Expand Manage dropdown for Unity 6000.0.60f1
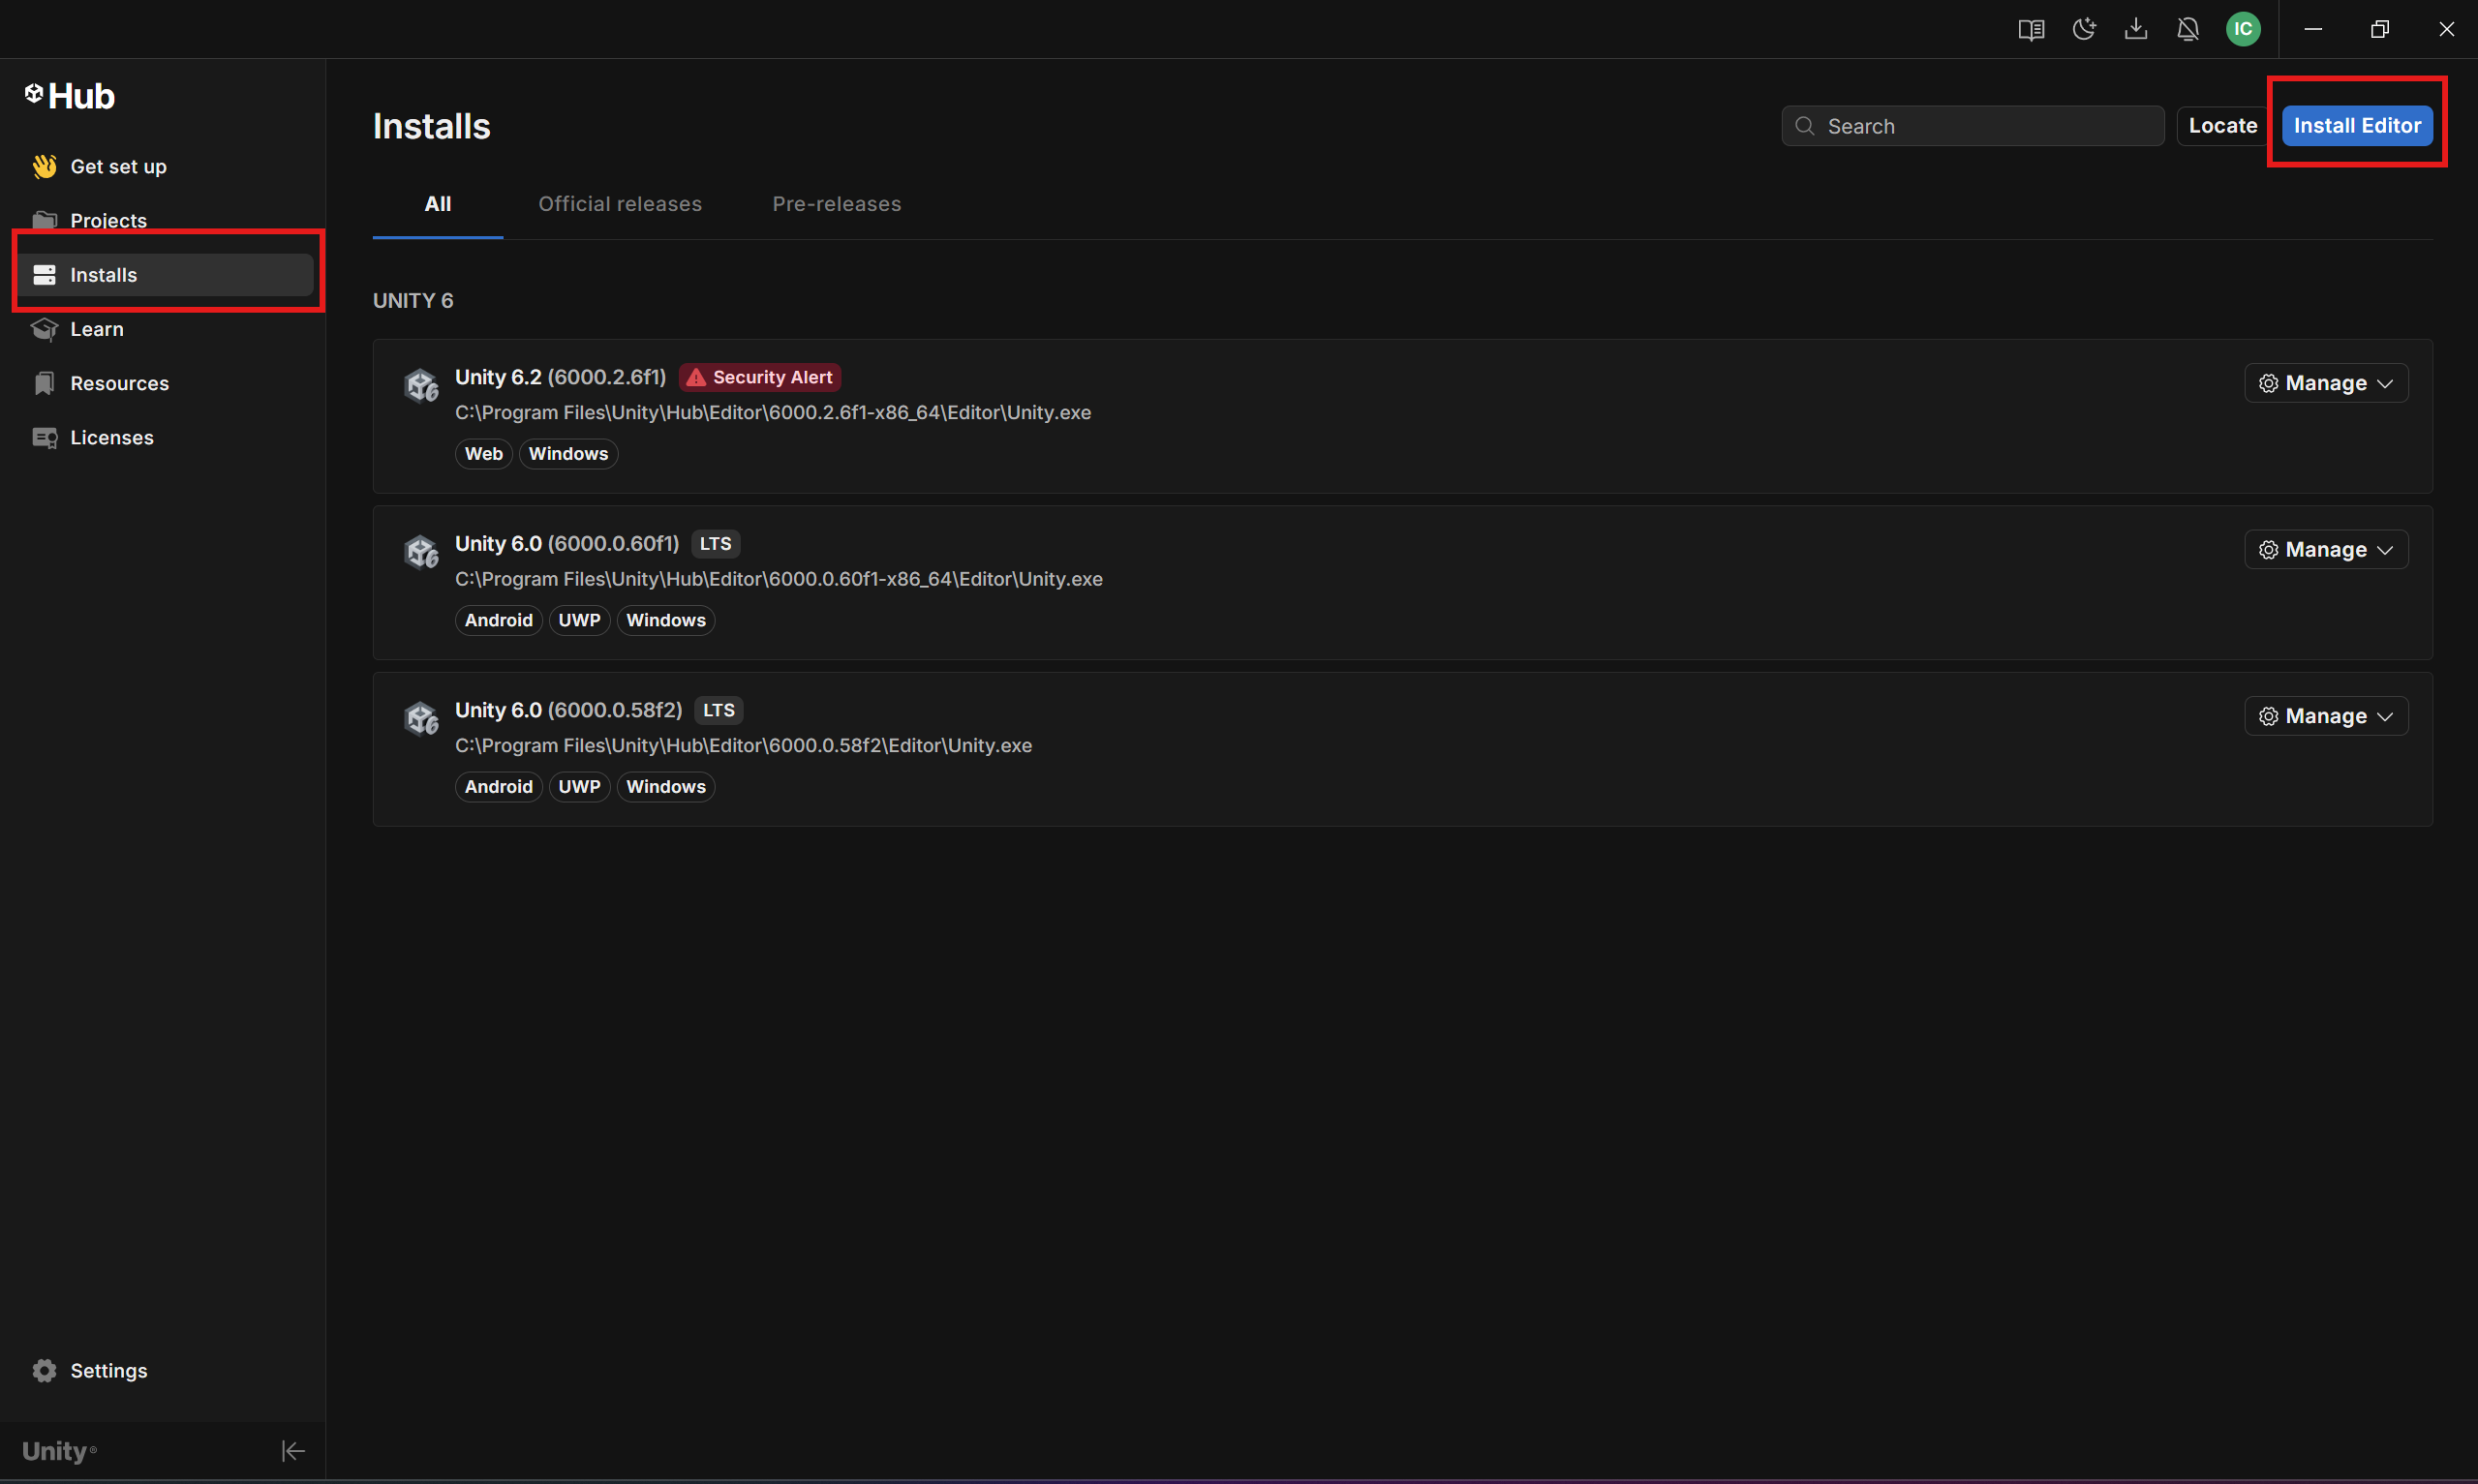Viewport: 2478px width, 1484px height. click(x=2326, y=550)
